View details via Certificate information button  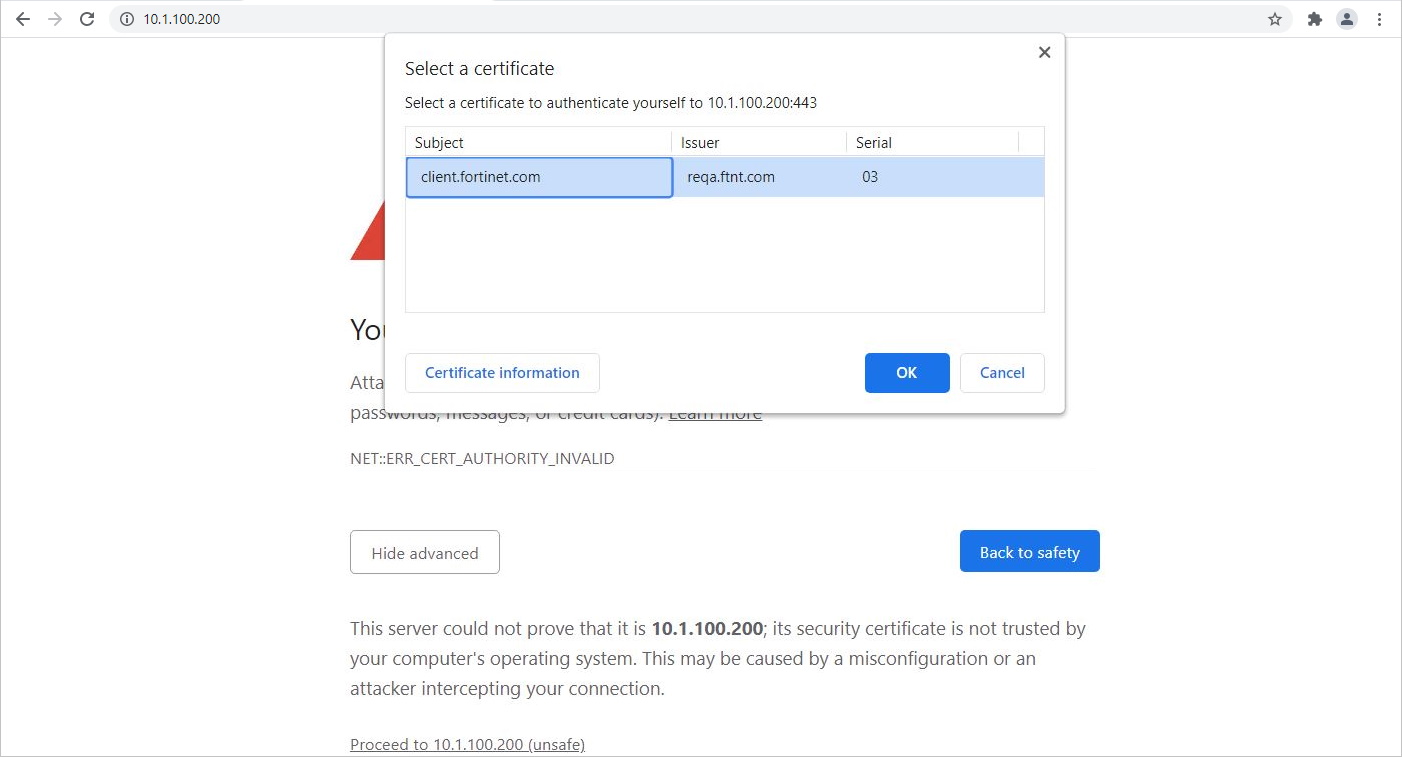502,372
